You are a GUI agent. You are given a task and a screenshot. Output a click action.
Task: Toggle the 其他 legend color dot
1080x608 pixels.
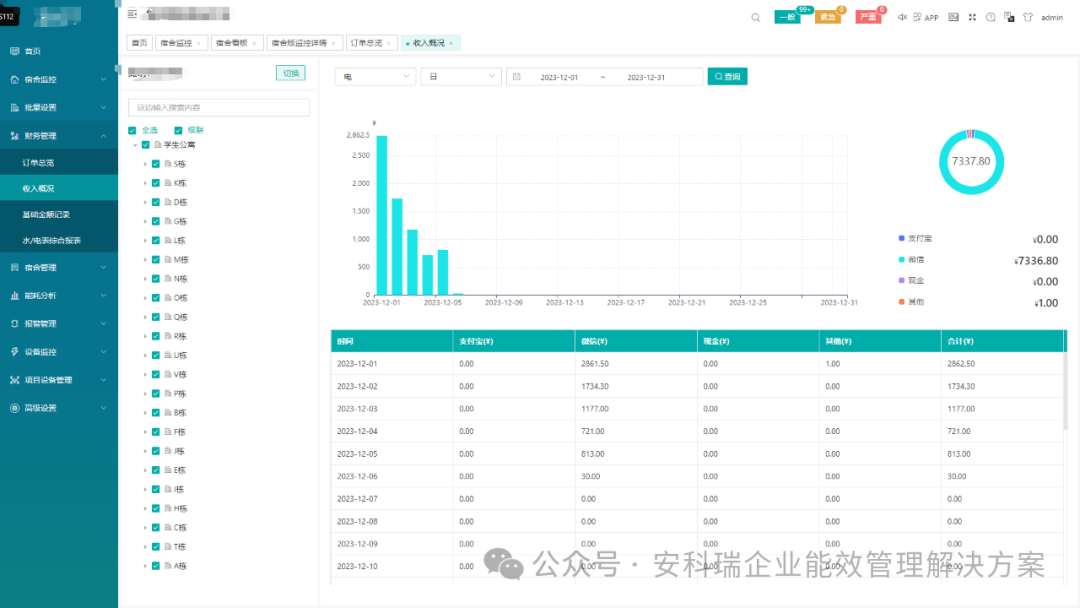pos(902,302)
